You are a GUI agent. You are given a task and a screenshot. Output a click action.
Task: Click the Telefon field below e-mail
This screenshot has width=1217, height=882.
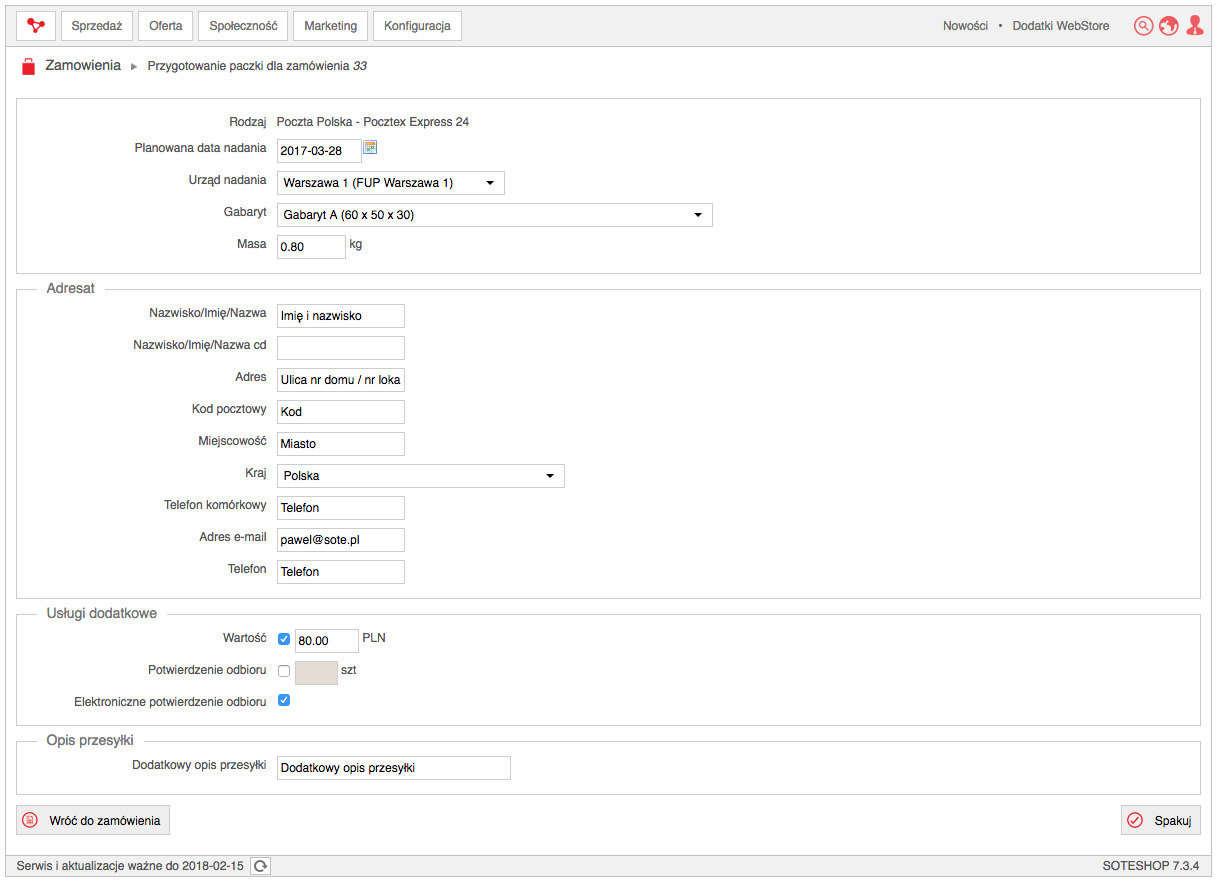click(x=341, y=572)
